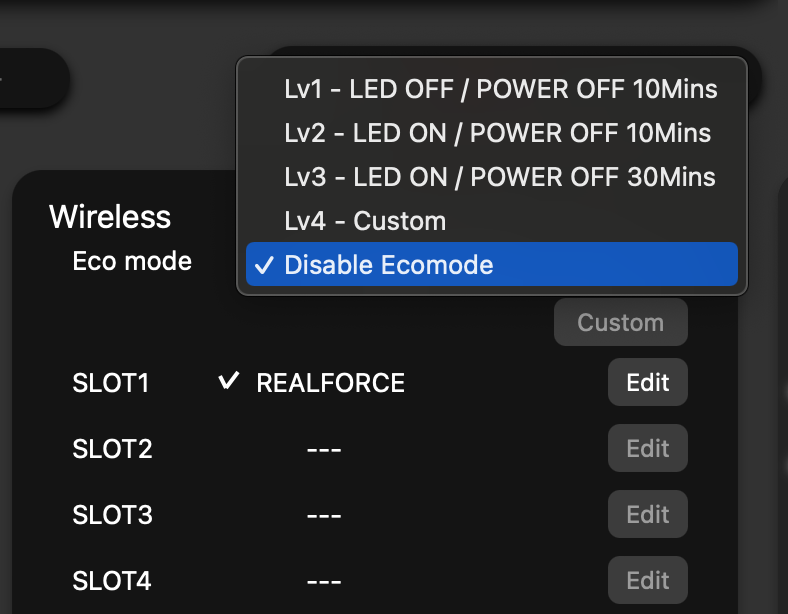788x614 pixels.
Task: Choose Lv2 LED ON power off 10Mins
Action: coord(497,133)
